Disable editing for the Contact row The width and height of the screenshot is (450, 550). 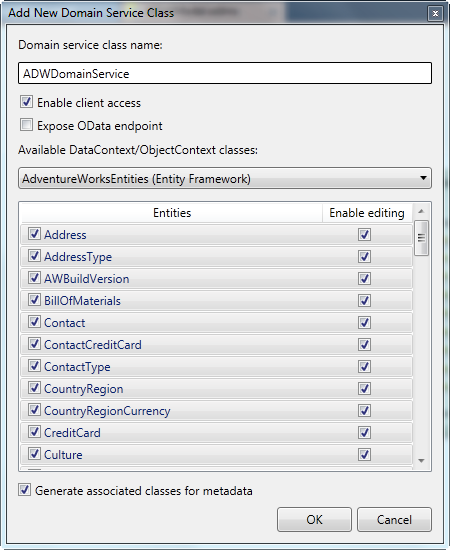364,322
